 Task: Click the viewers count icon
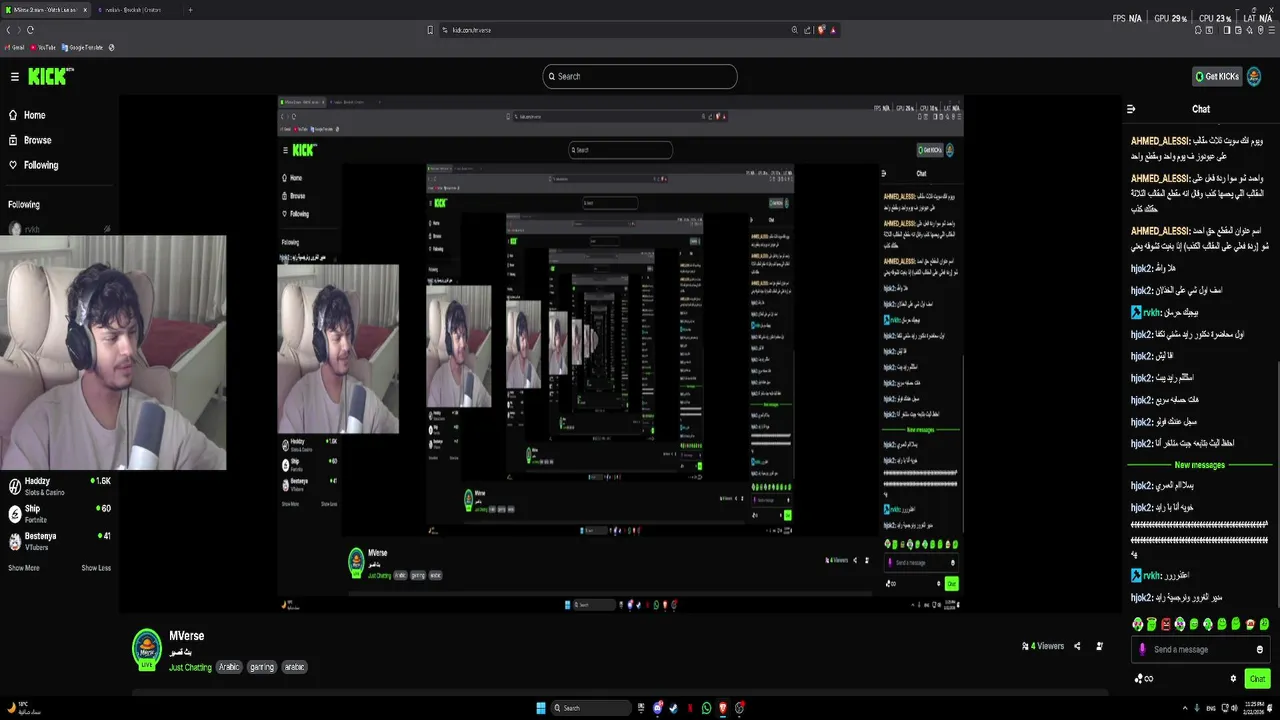pyautogui.click(x=1025, y=646)
